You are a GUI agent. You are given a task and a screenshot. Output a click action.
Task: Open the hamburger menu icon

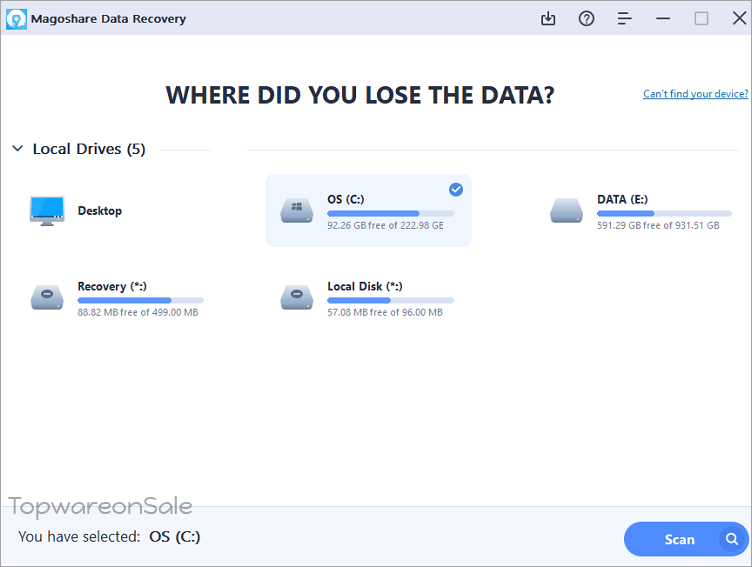[624, 19]
